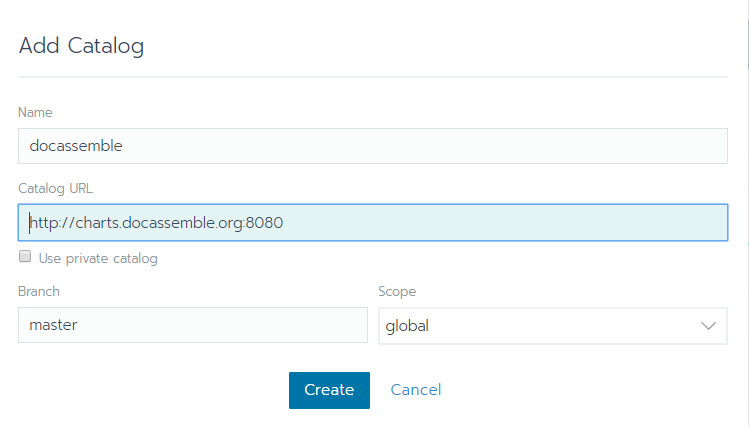Viewport: 749px width, 427px height.
Task: Click the "Branch" field label
Action: [39, 292]
